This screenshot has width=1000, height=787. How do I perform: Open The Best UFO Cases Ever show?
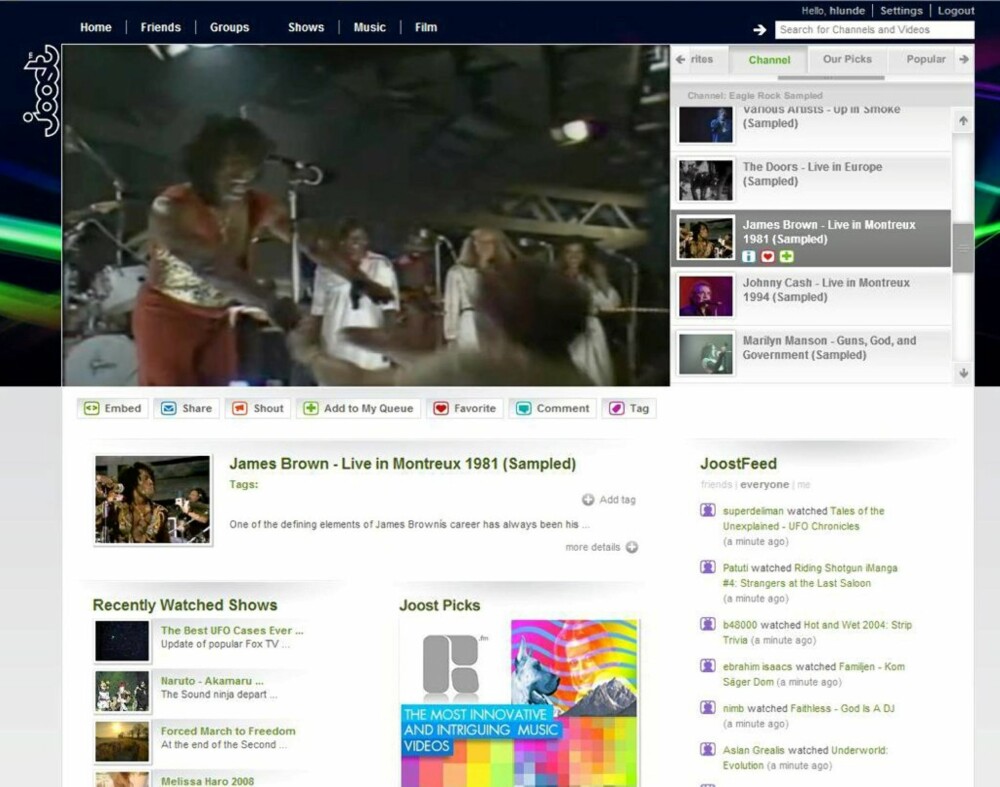coord(232,631)
